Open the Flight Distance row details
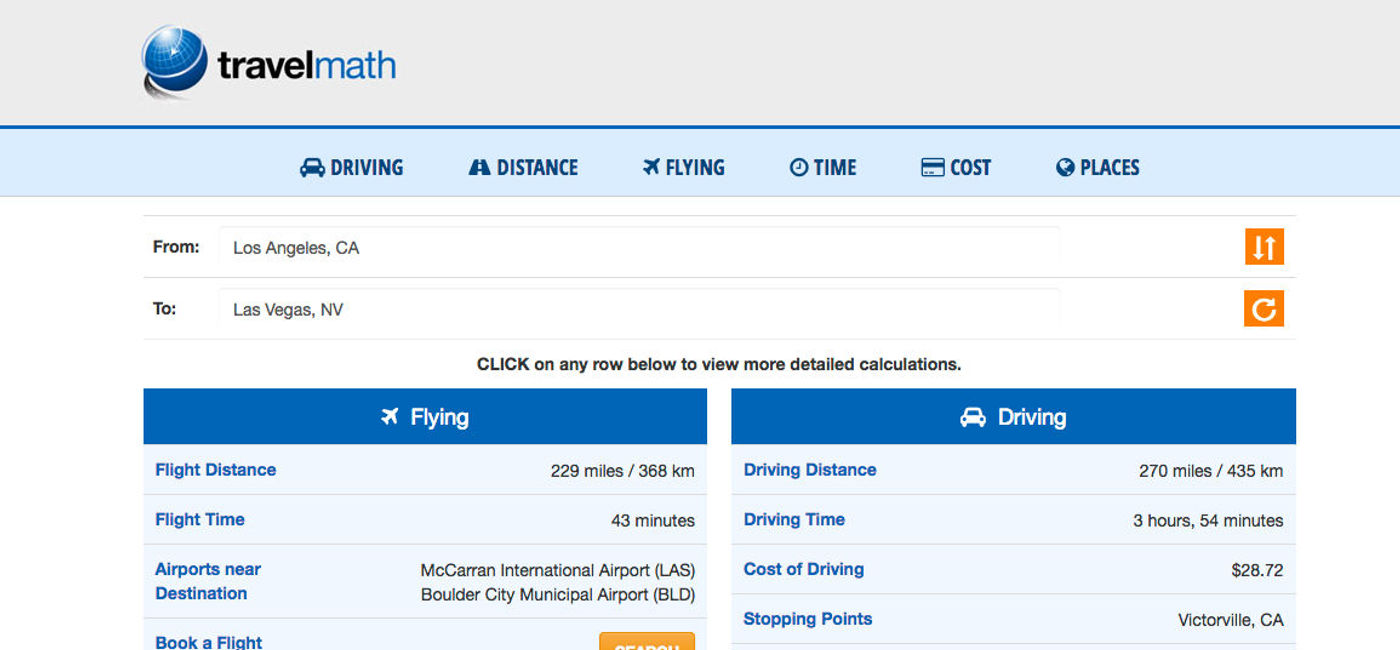 pyautogui.click(x=425, y=470)
